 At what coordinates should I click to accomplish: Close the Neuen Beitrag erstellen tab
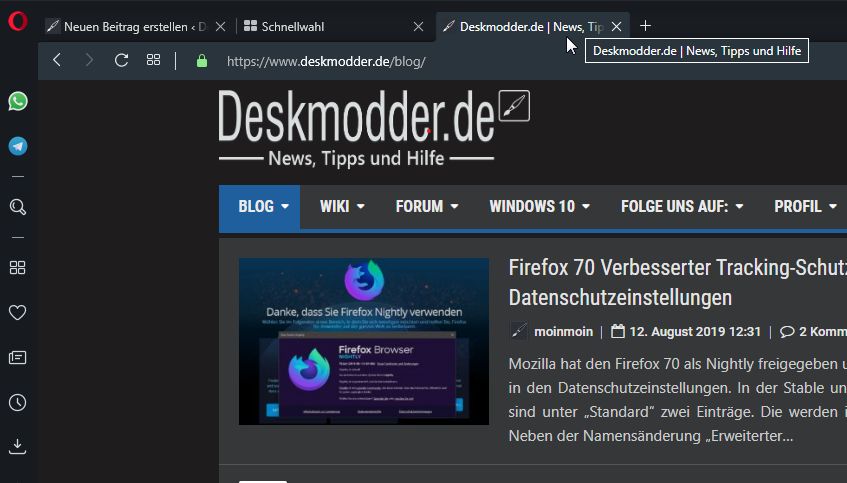pos(220,26)
